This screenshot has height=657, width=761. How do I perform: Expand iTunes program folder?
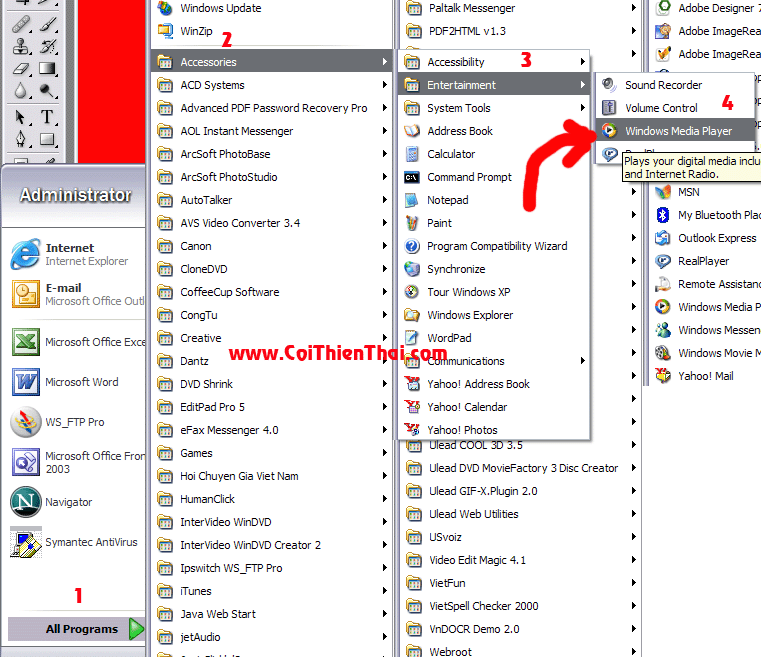pos(271,591)
